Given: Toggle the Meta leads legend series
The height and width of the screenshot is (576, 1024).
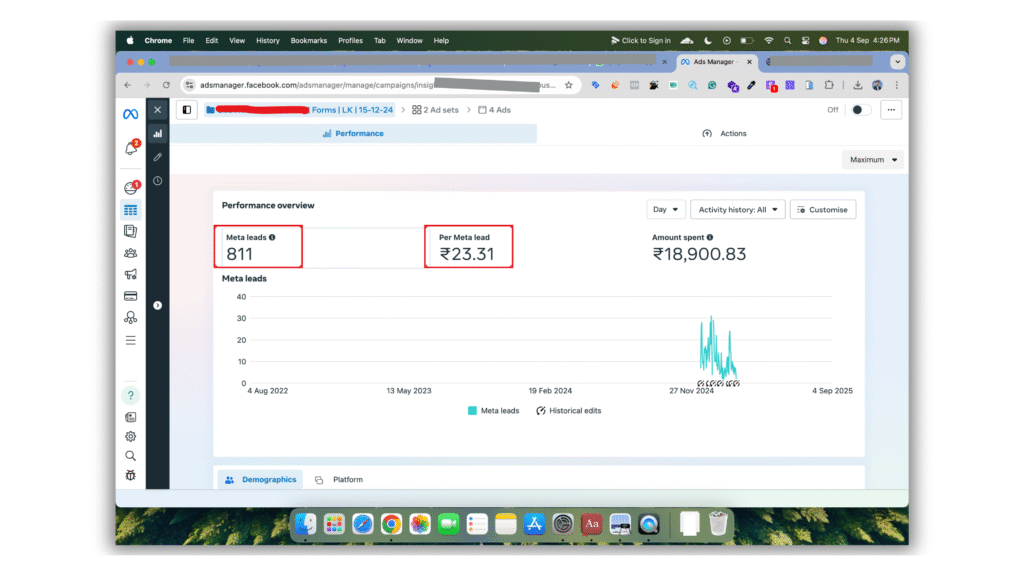Looking at the screenshot, I should tap(493, 411).
